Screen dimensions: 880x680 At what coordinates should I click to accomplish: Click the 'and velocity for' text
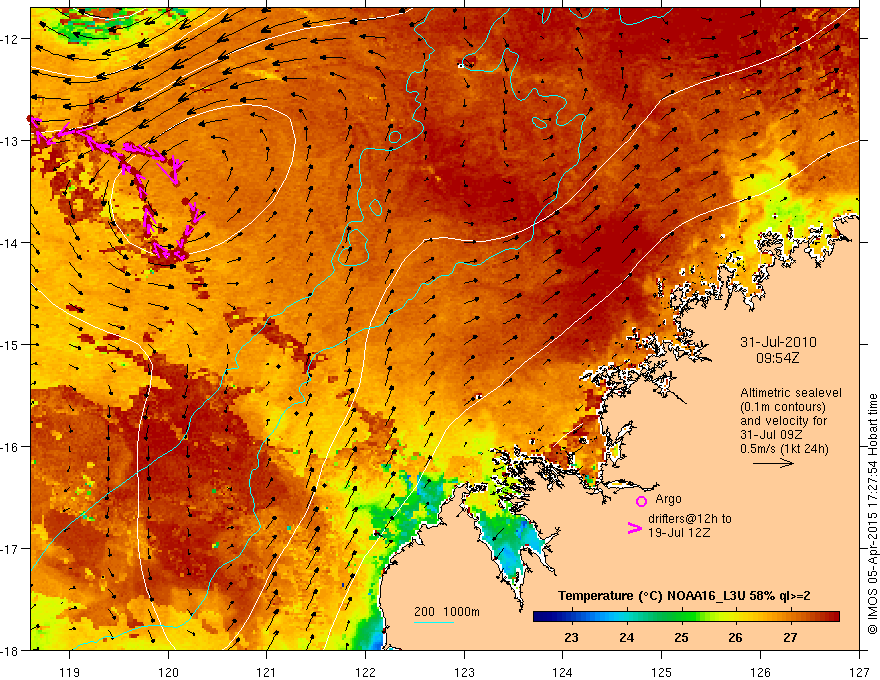783,421
